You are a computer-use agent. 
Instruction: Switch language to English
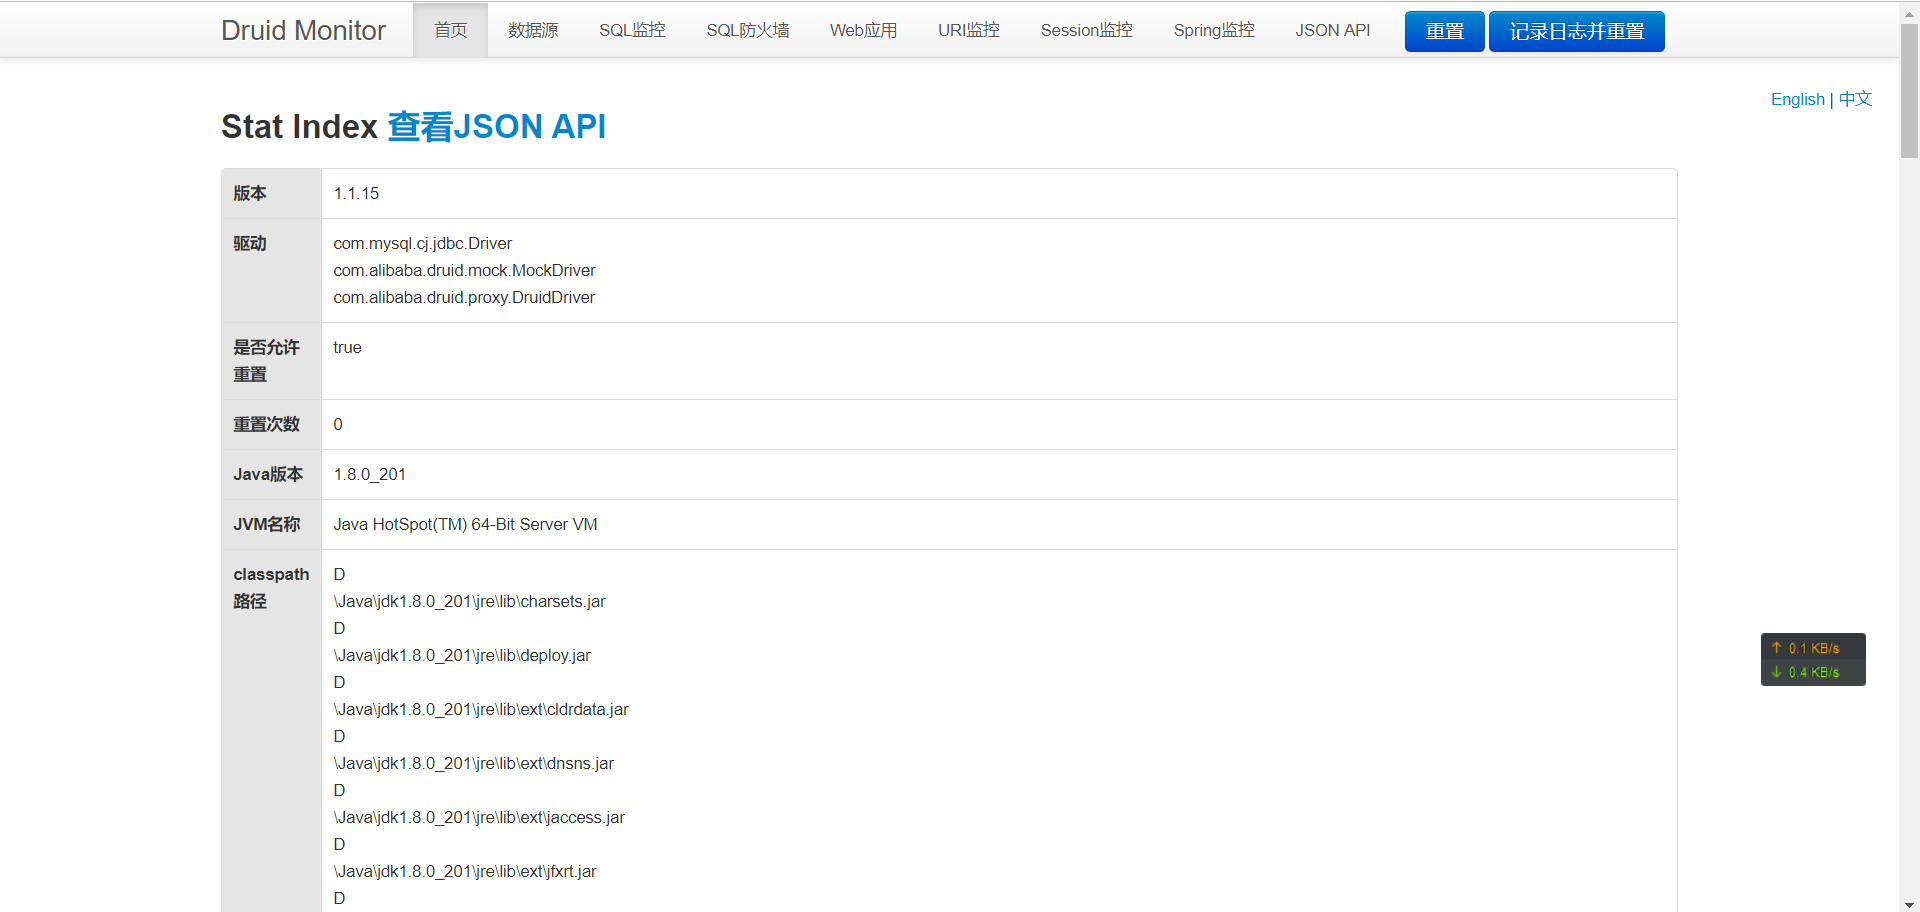(x=1797, y=99)
